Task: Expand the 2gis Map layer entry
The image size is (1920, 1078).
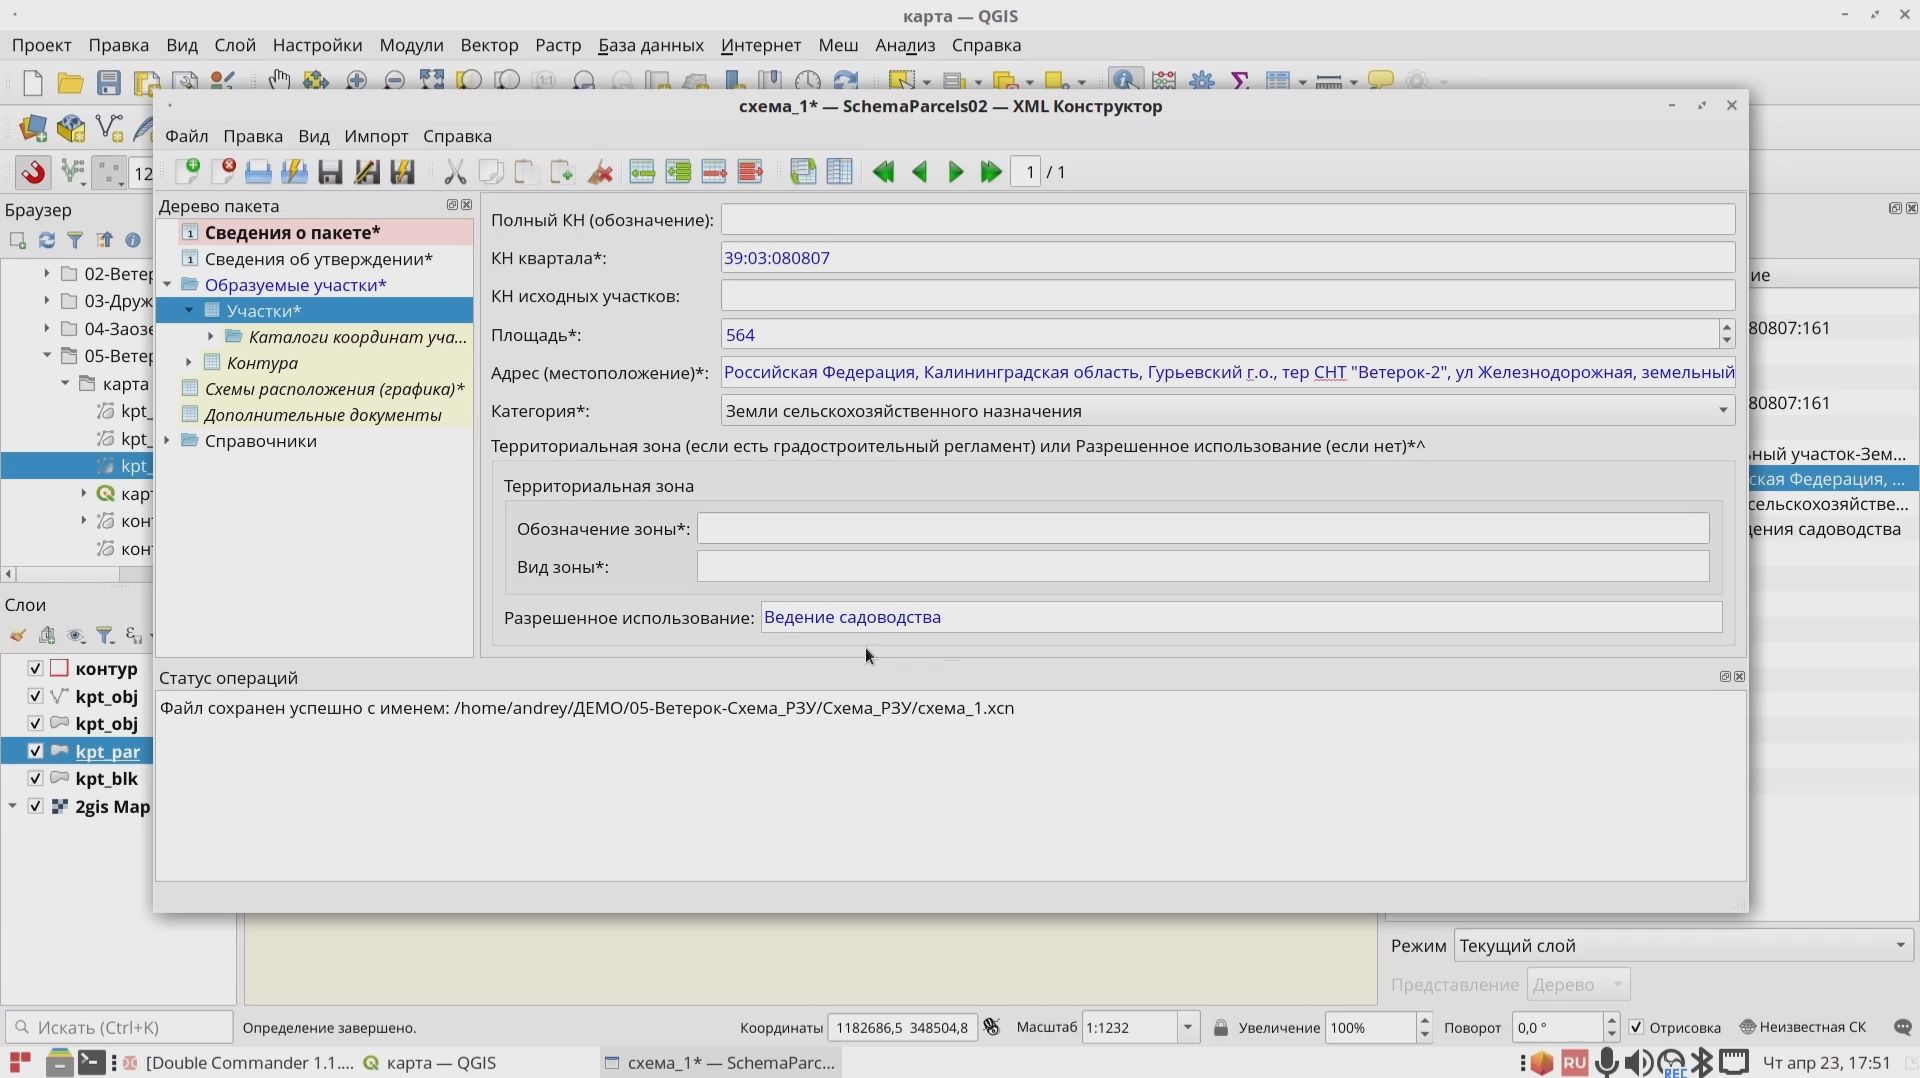Action: pyautogui.click(x=12, y=805)
